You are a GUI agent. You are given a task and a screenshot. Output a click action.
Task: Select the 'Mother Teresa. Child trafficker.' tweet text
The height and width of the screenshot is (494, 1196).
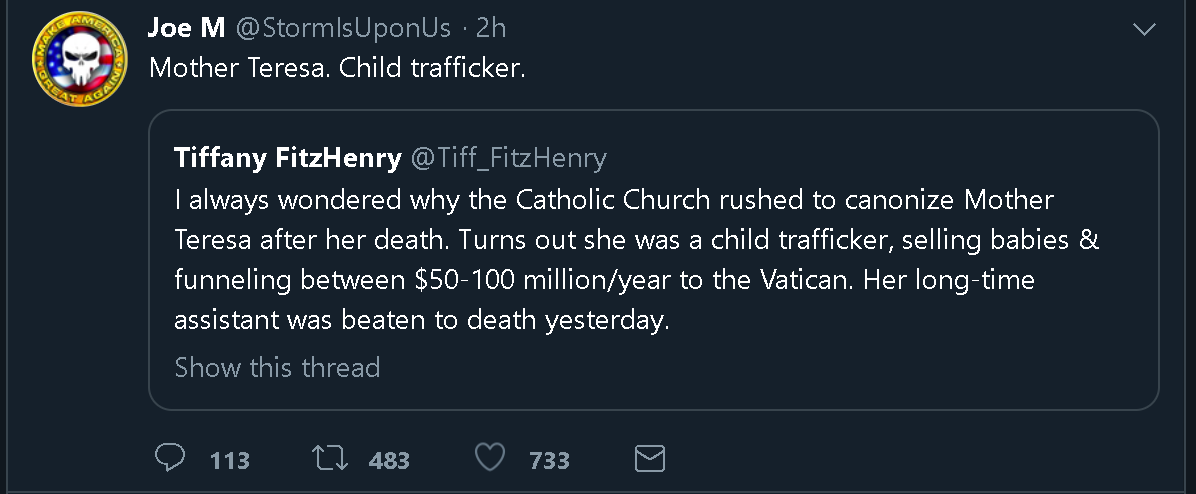[x=336, y=69]
